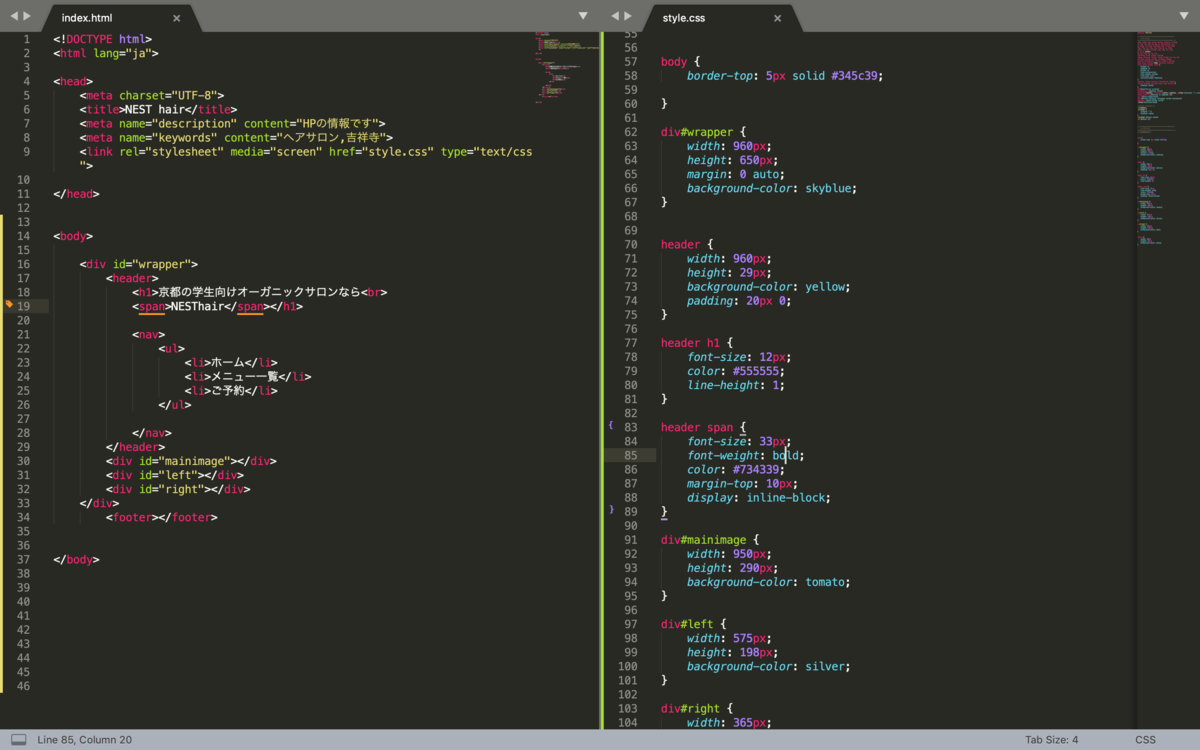Screen dimensions: 1200x750
Task: Click the skyblue background-color value
Action: pyautogui.click(x=828, y=188)
